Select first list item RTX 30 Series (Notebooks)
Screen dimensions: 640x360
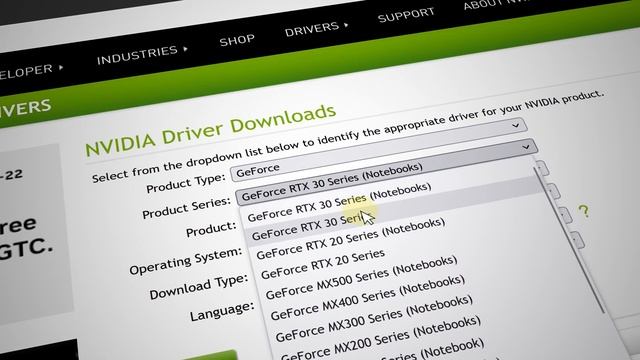point(339,202)
